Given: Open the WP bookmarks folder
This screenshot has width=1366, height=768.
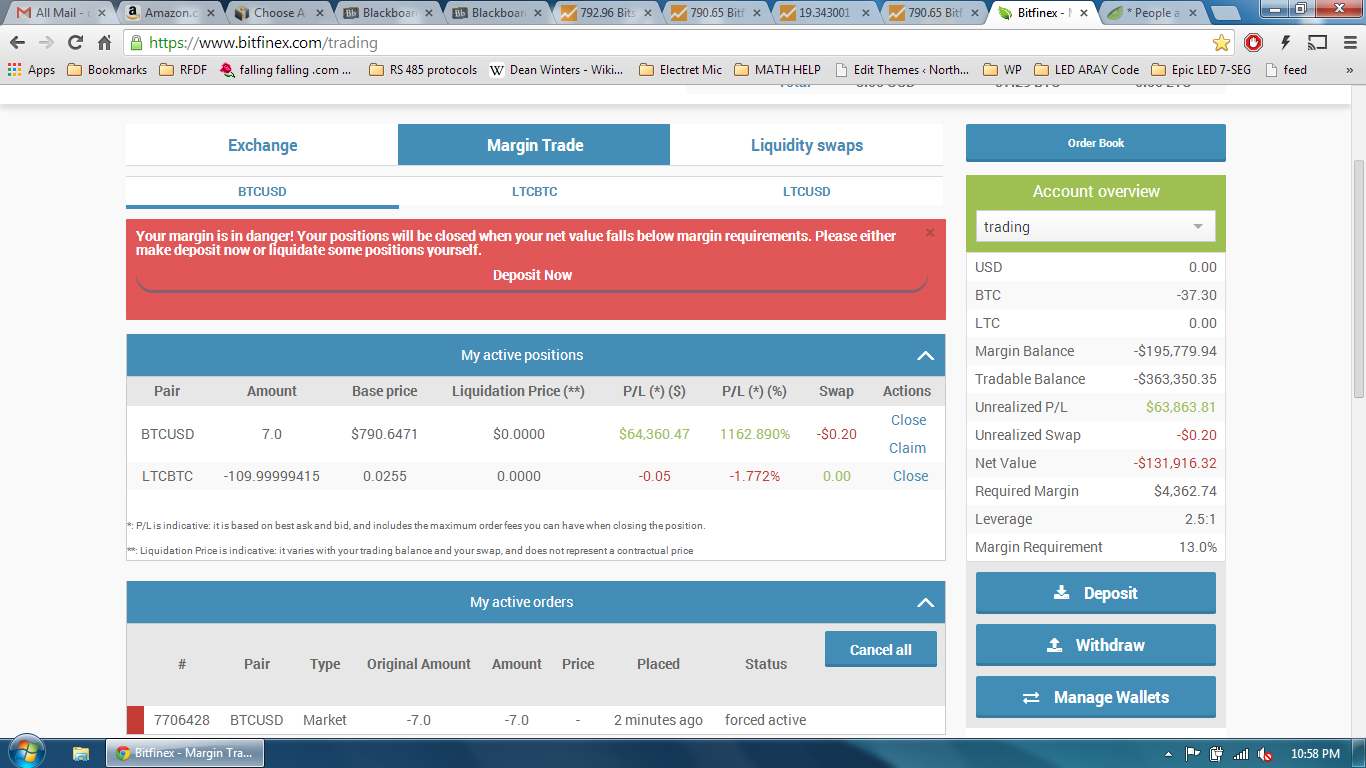Looking at the screenshot, I should 1003,70.
